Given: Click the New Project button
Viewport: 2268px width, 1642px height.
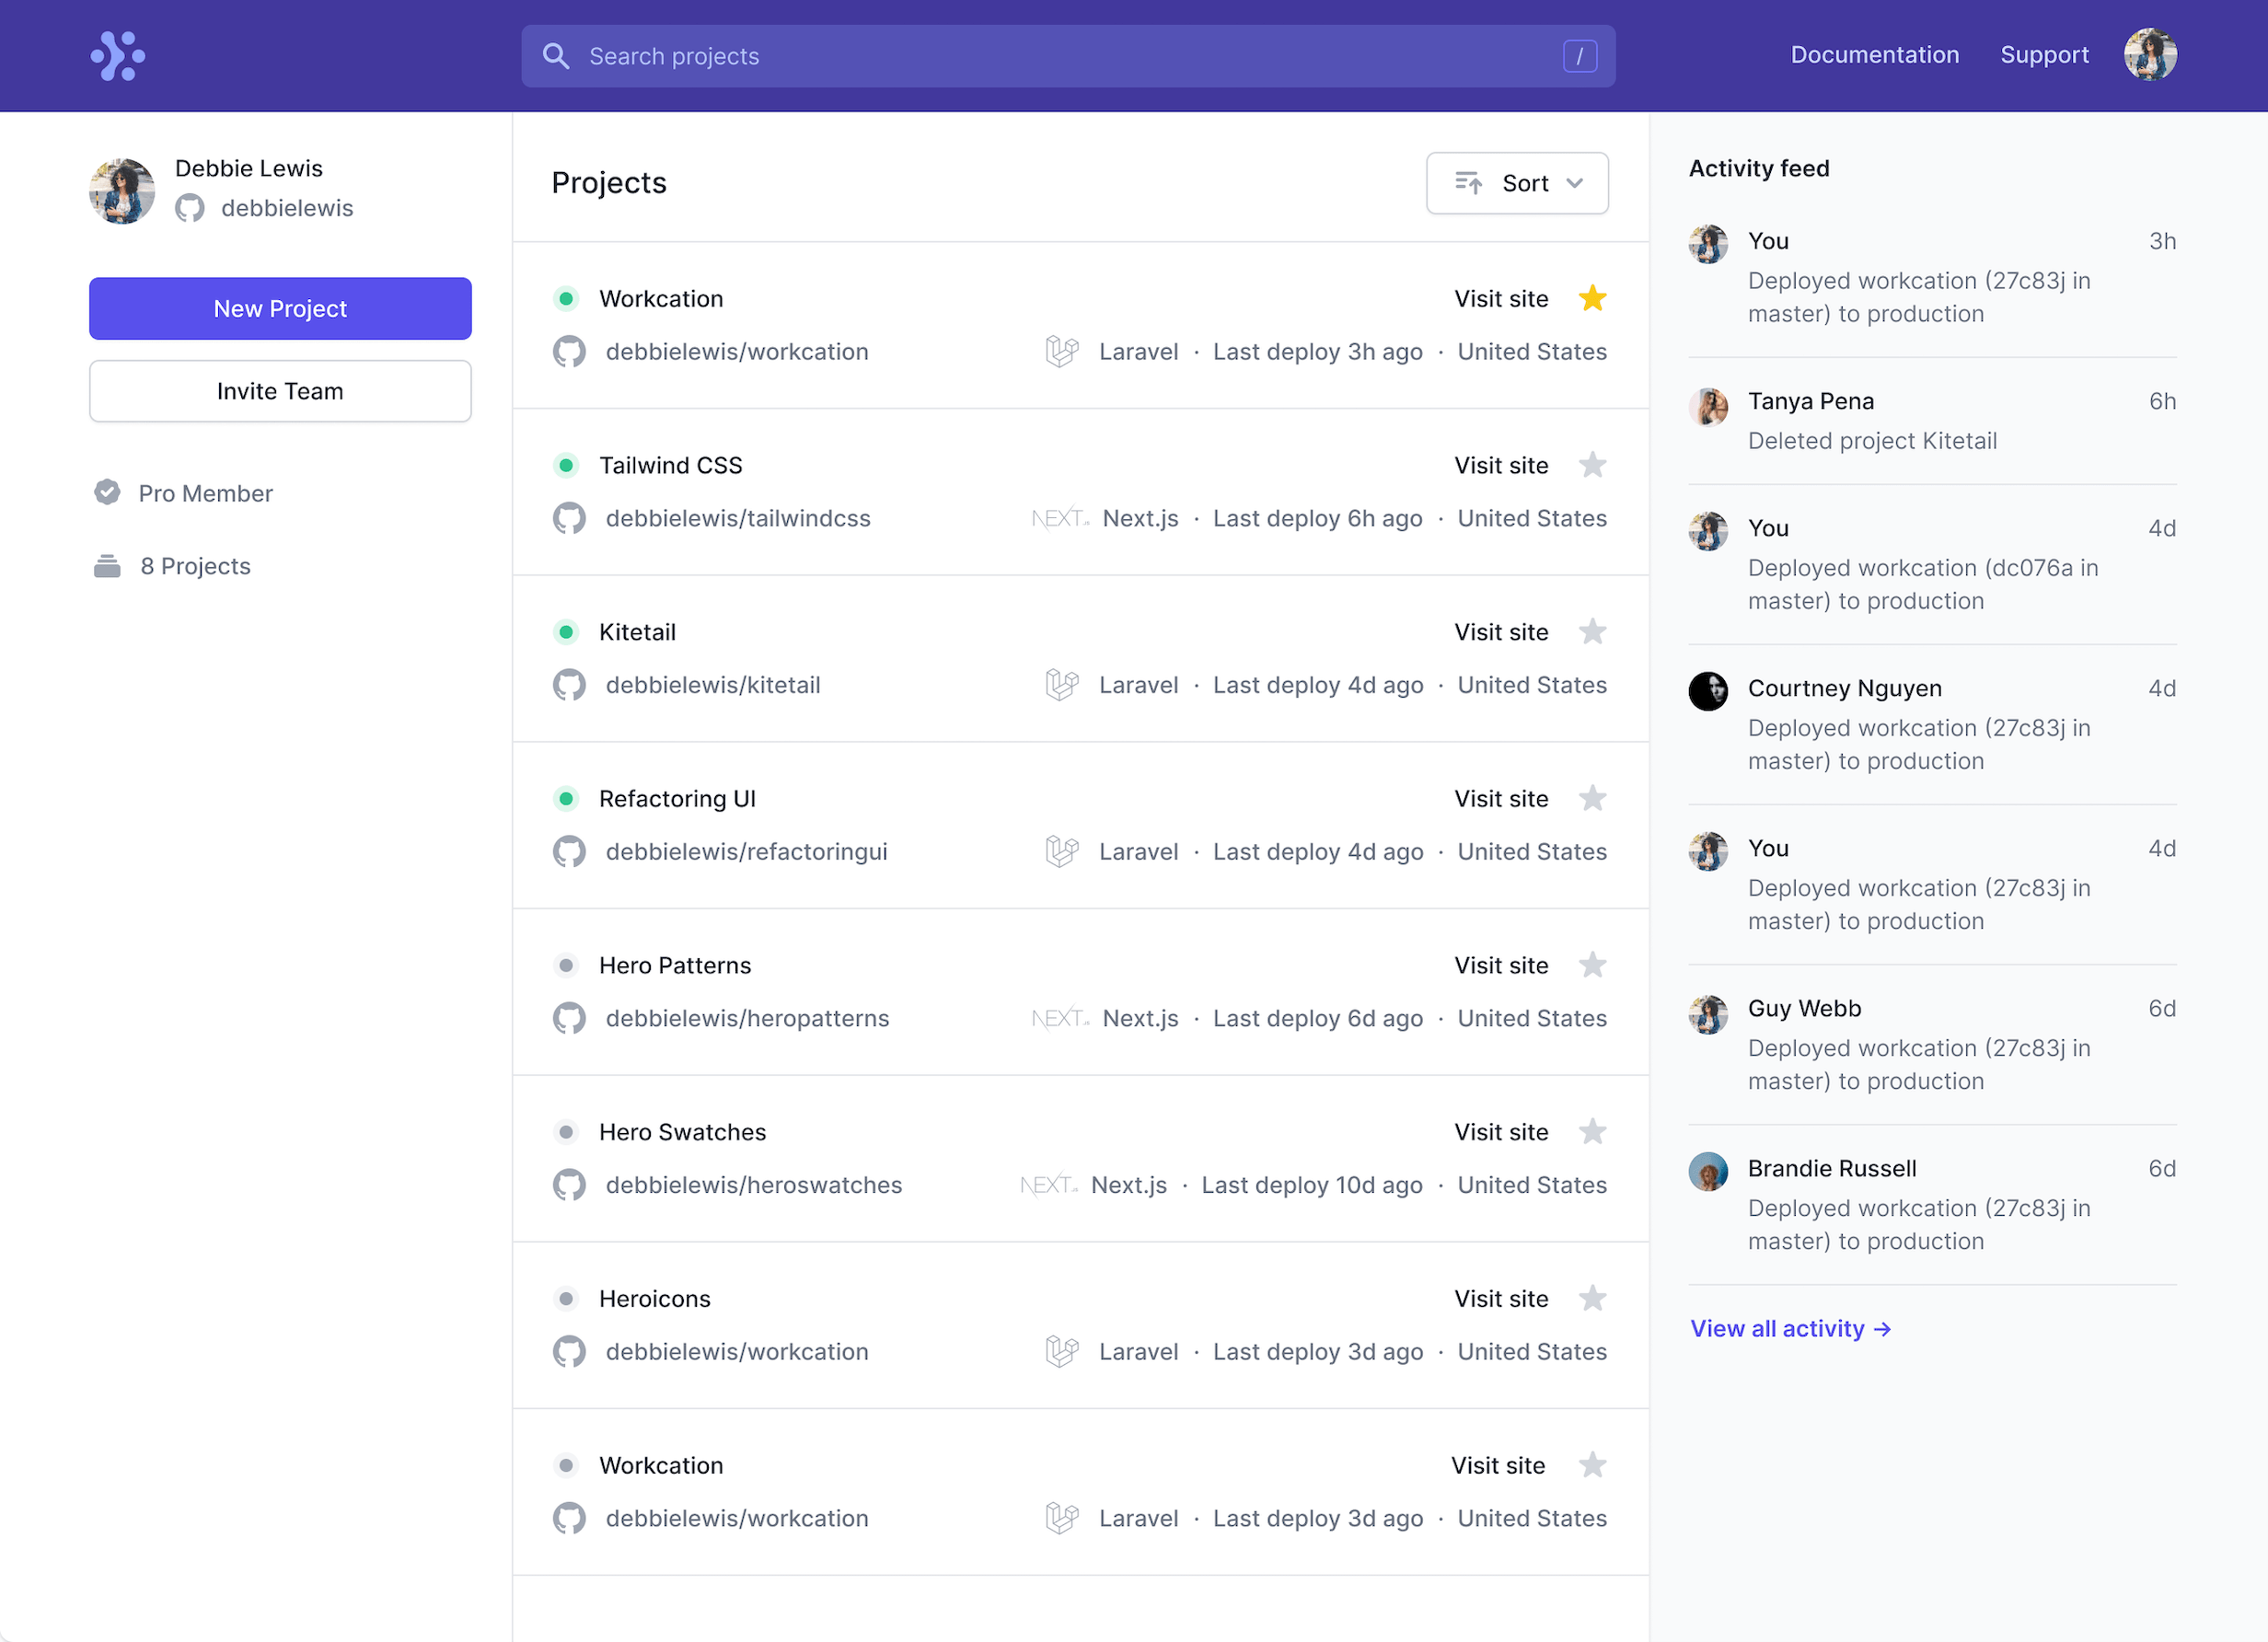Looking at the screenshot, I should click(x=280, y=308).
